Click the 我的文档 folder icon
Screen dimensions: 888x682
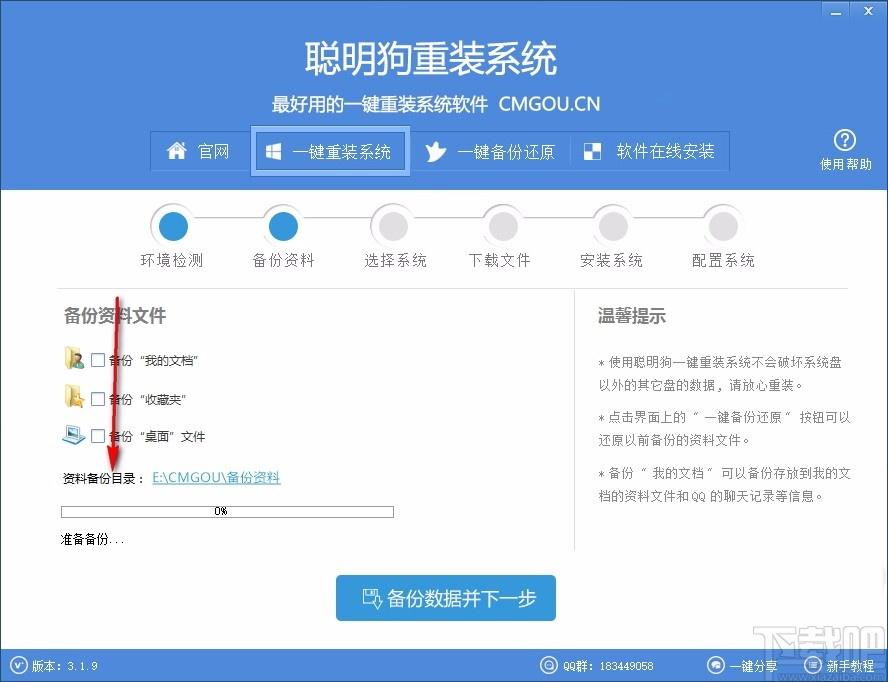(74, 359)
